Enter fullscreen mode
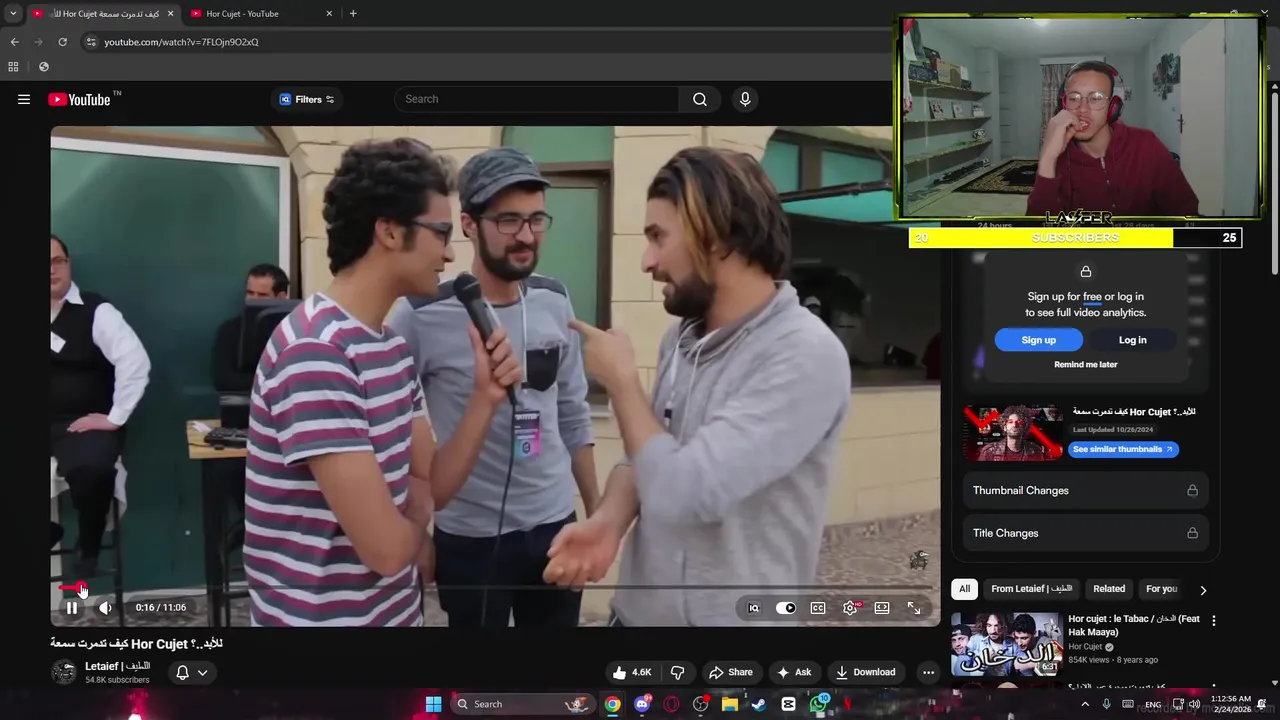Image resolution: width=1280 pixels, height=720 pixels. click(x=914, y=608)
